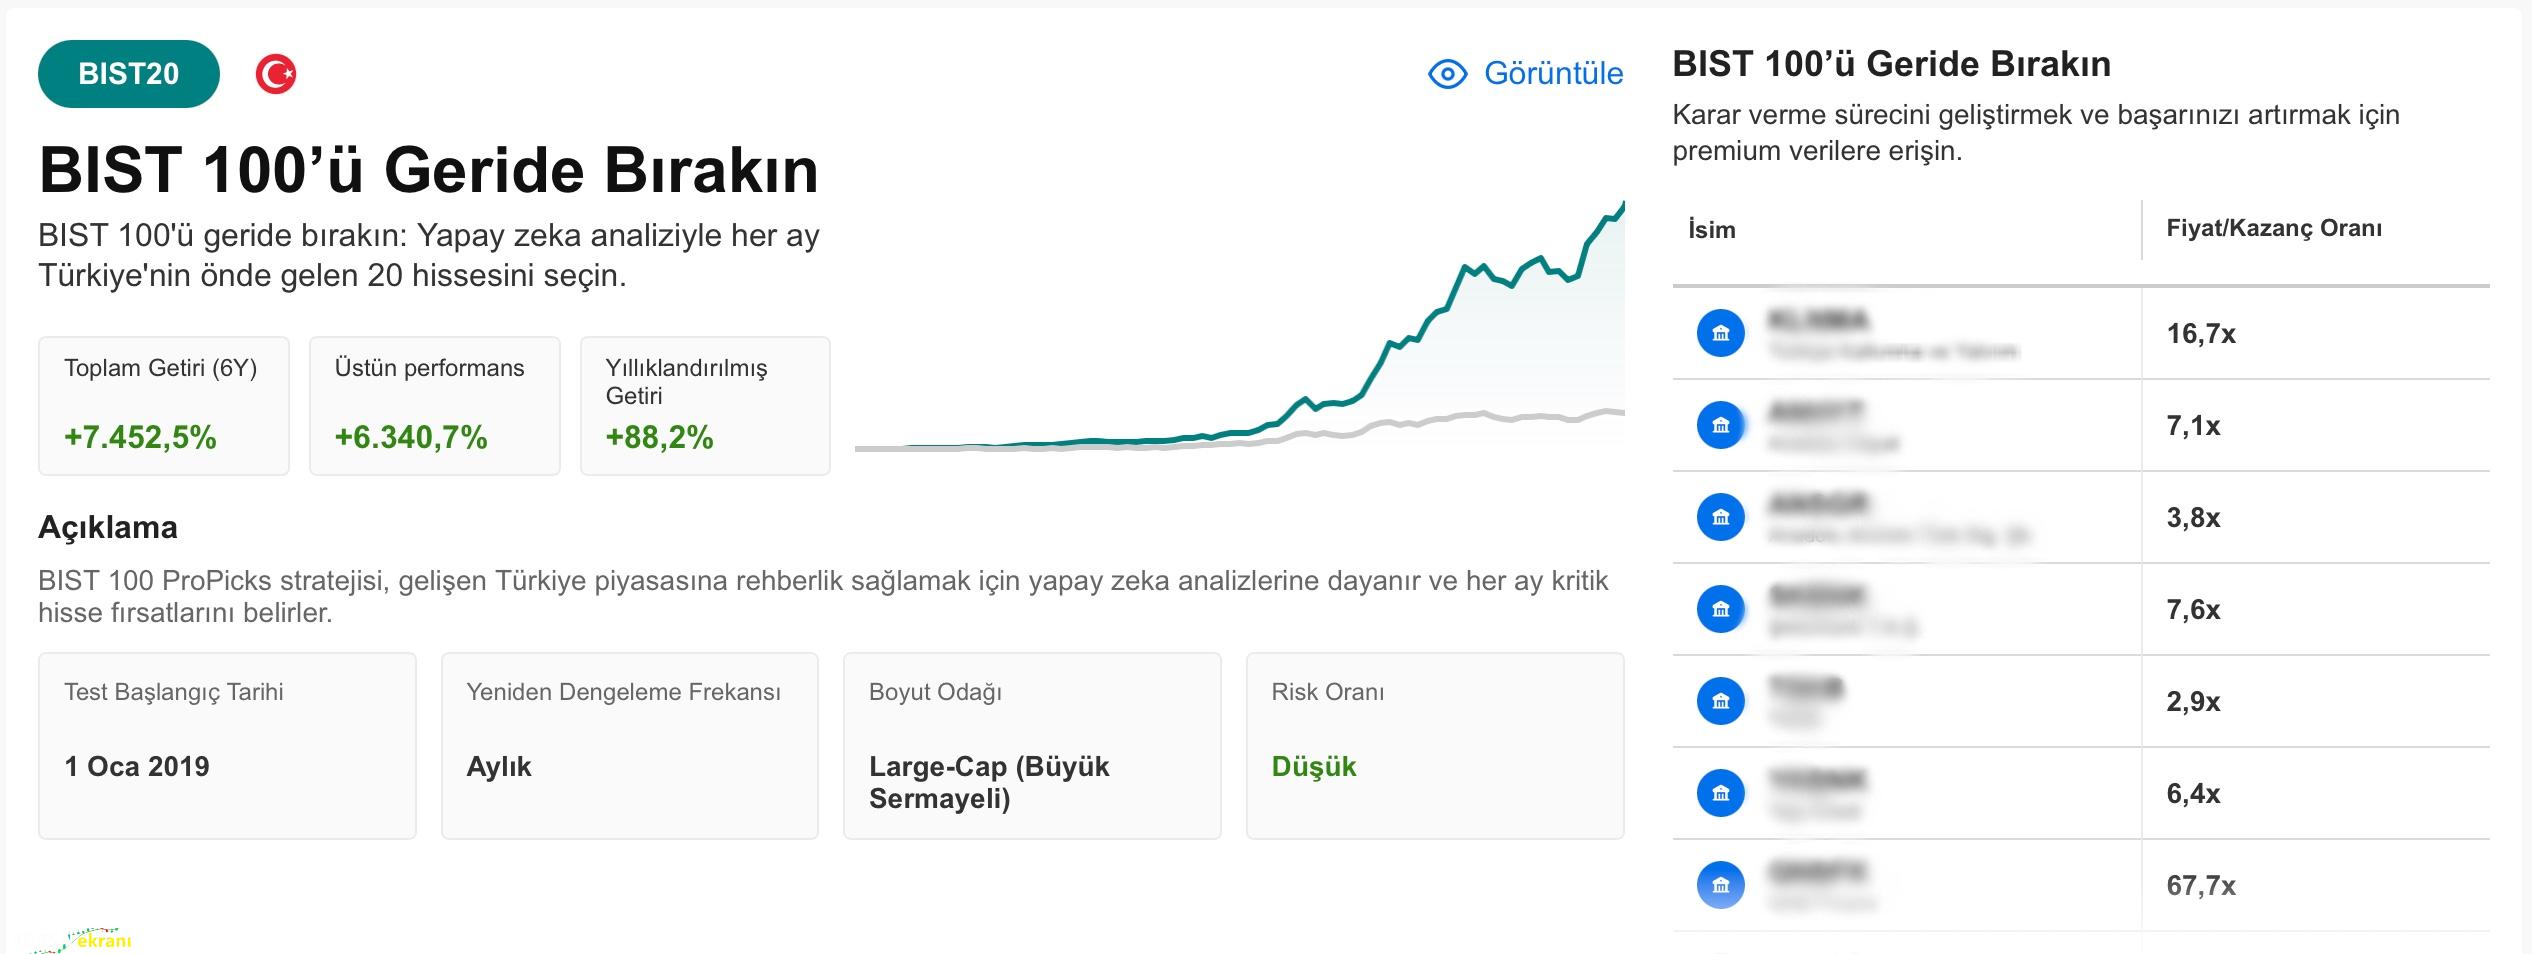Screen dimensions: 2532x954
Task: Click the Test Başlangıç Tarihi card
Action: click(227, 746)
